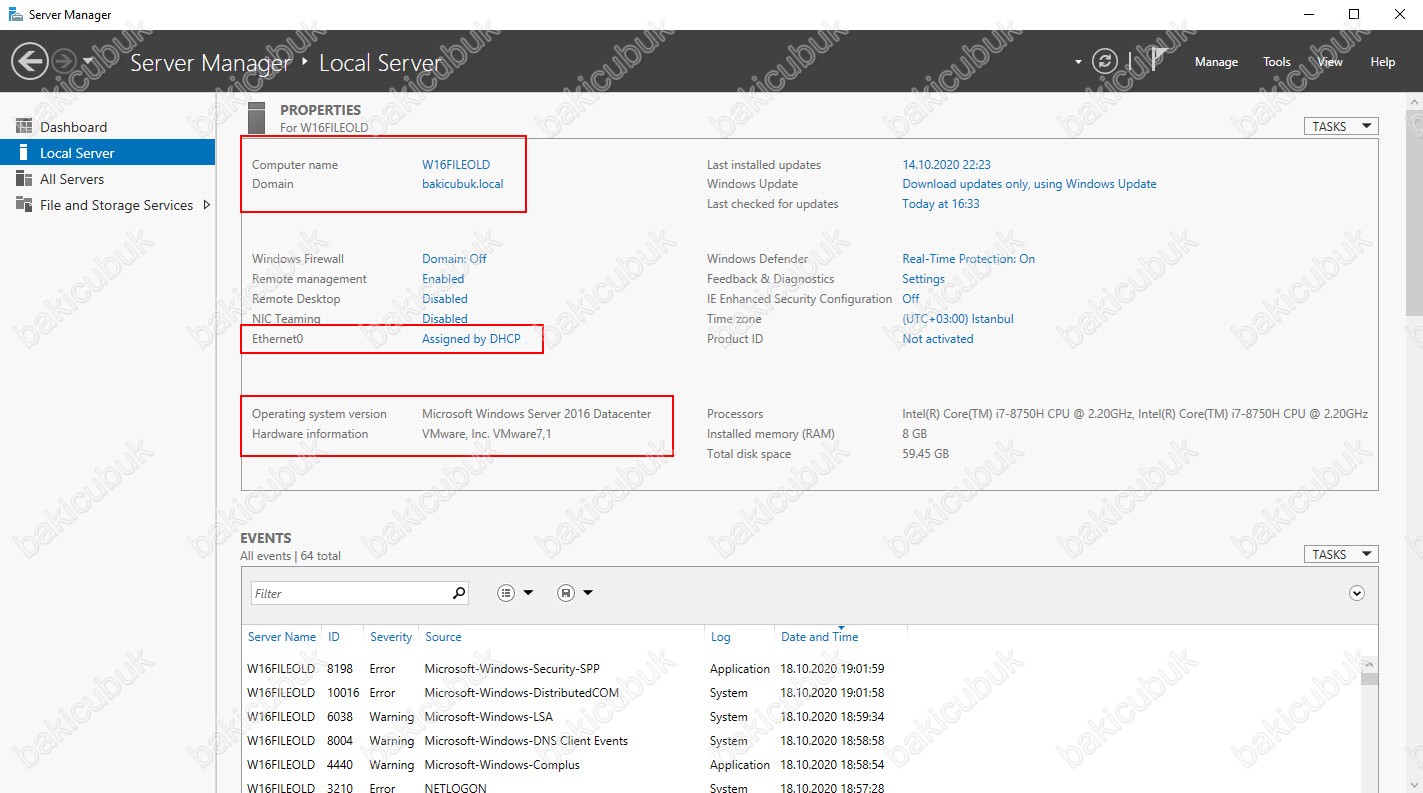Click the filter search magnifier icon
This screenshot has height=793, width=1423.
point(458,593)
